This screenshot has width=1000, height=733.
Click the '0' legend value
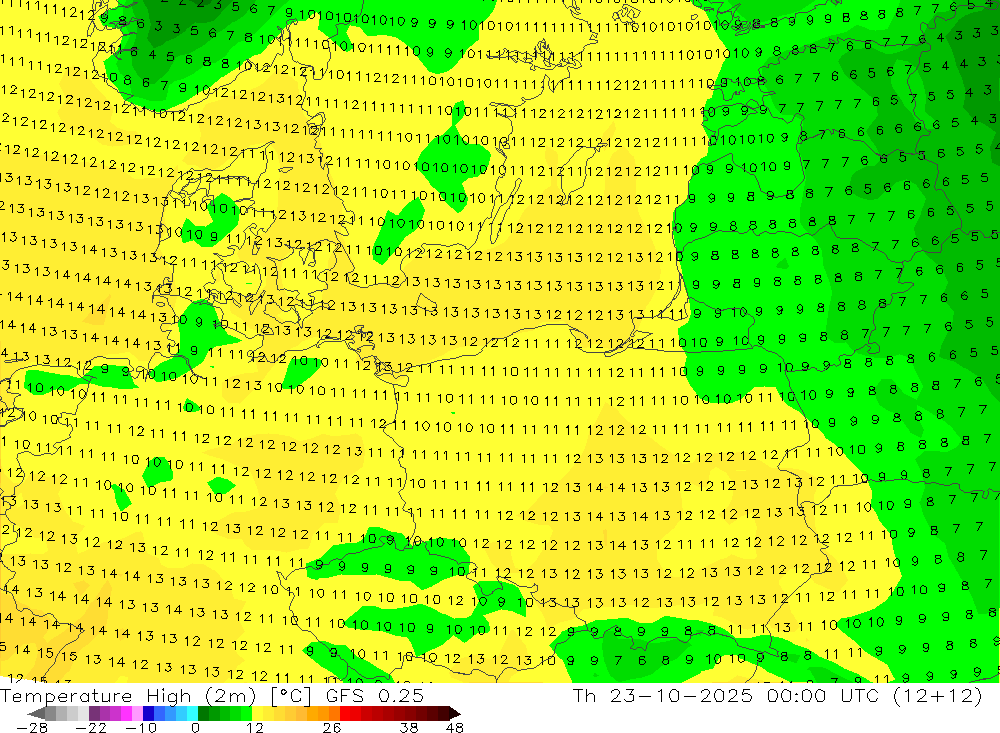click(196, 728)
